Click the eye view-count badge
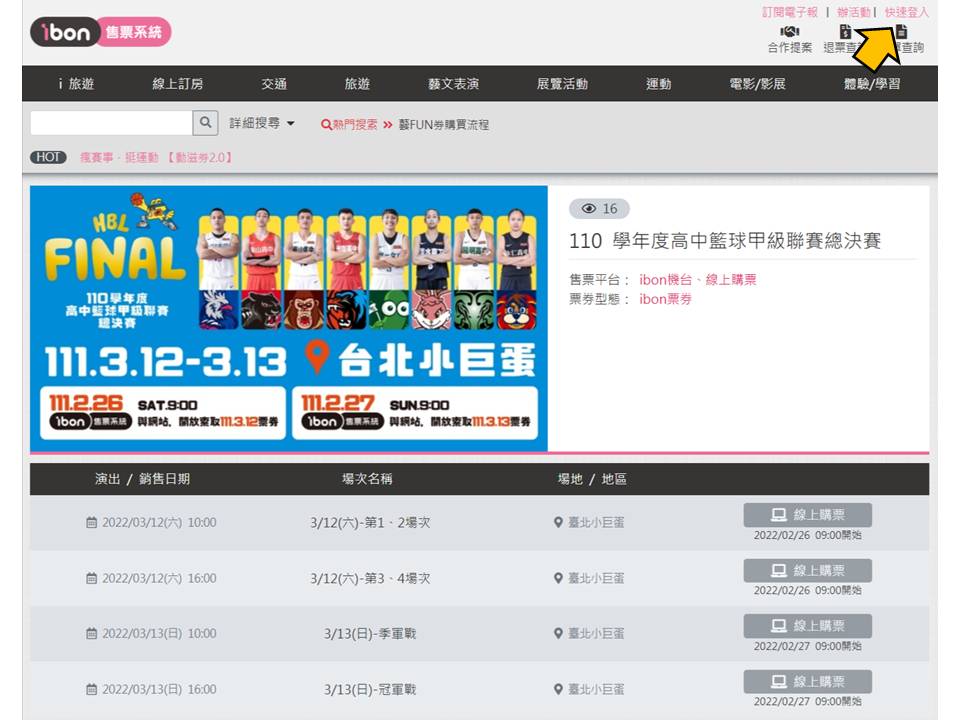Image resolution: width=960 pixels, height=720 pixels. [599, 208]
